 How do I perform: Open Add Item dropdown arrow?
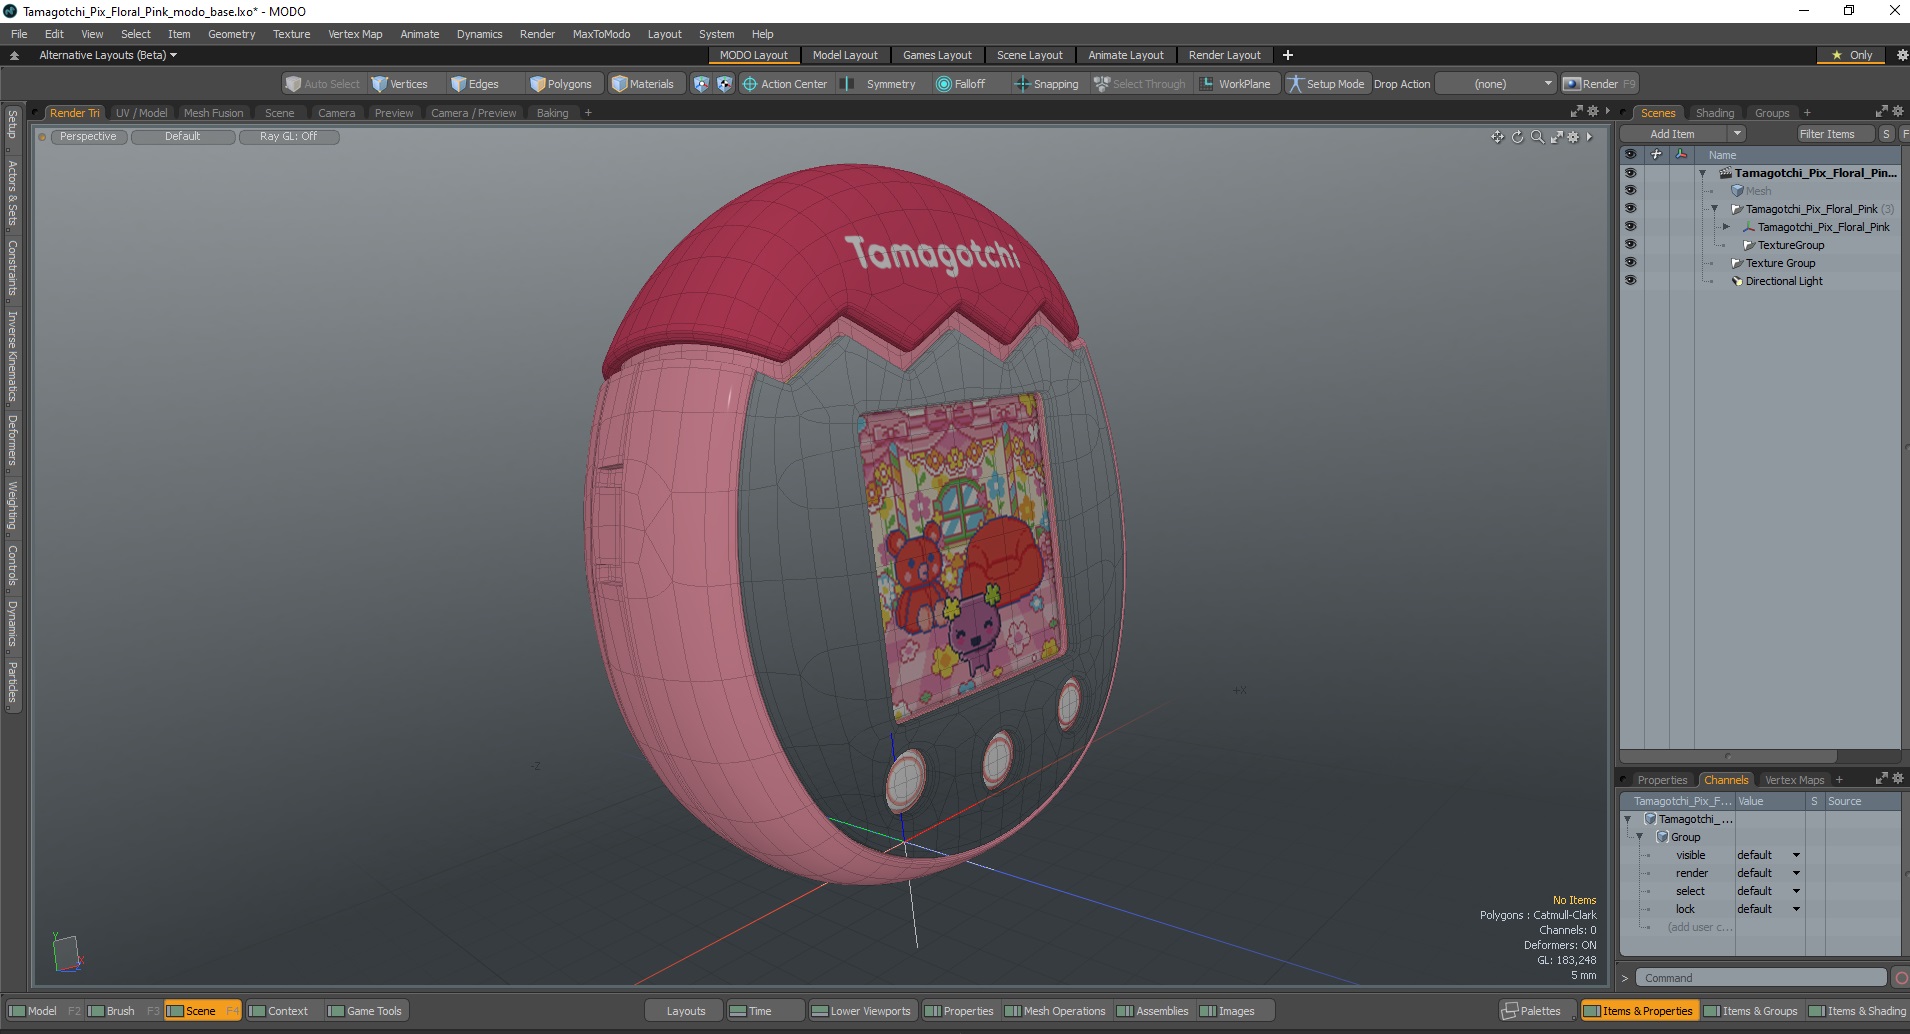1737,134
